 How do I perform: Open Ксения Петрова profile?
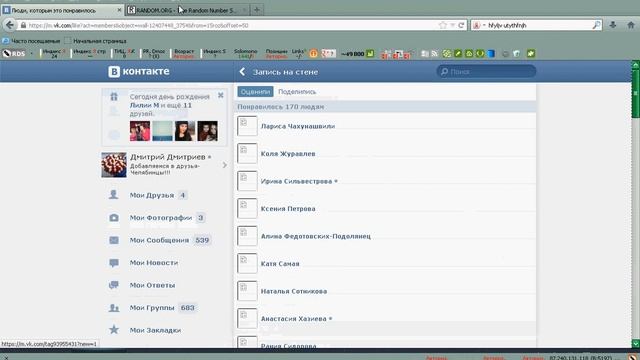288,209
